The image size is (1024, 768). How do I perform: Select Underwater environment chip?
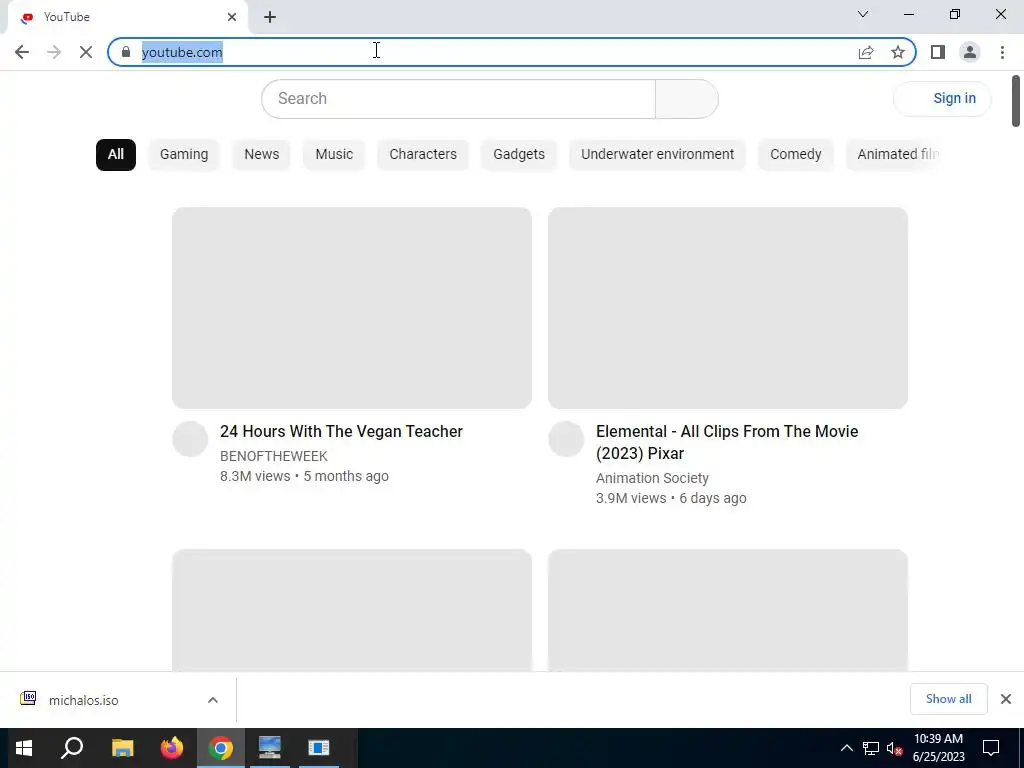pyautogui.click(x=657, y=155)
